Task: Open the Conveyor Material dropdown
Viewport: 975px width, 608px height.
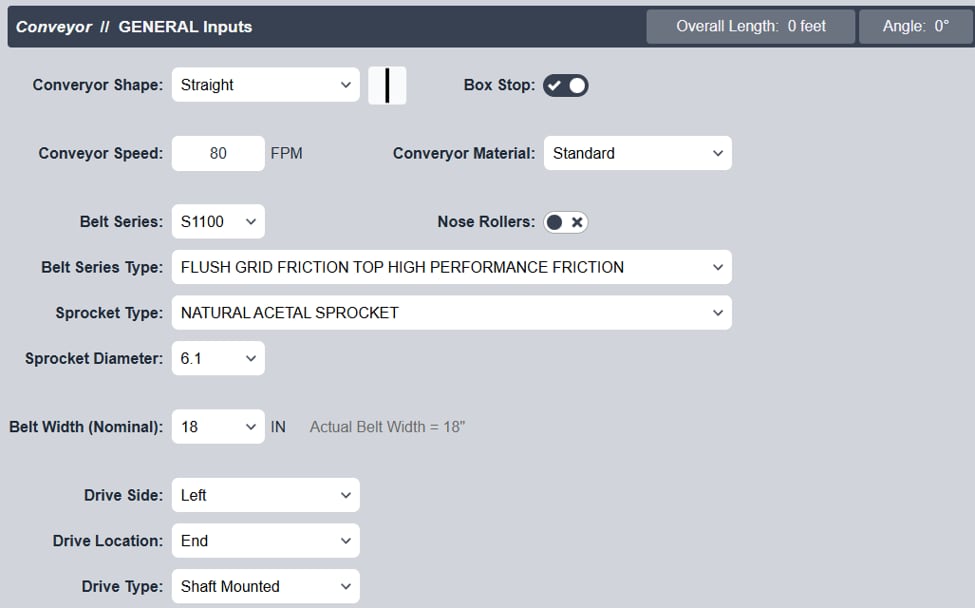Action: coord(637,153)
